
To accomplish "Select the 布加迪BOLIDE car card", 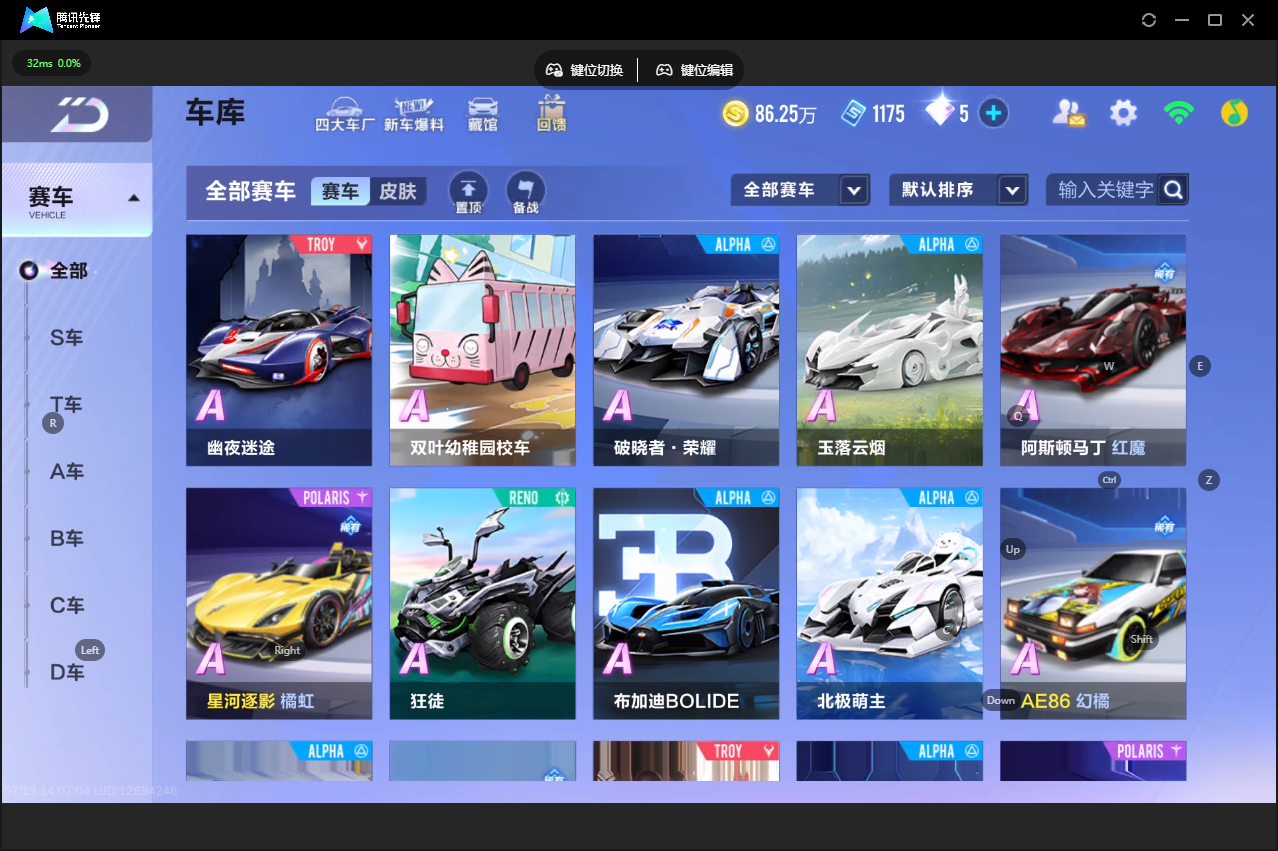I will [686, 603].
